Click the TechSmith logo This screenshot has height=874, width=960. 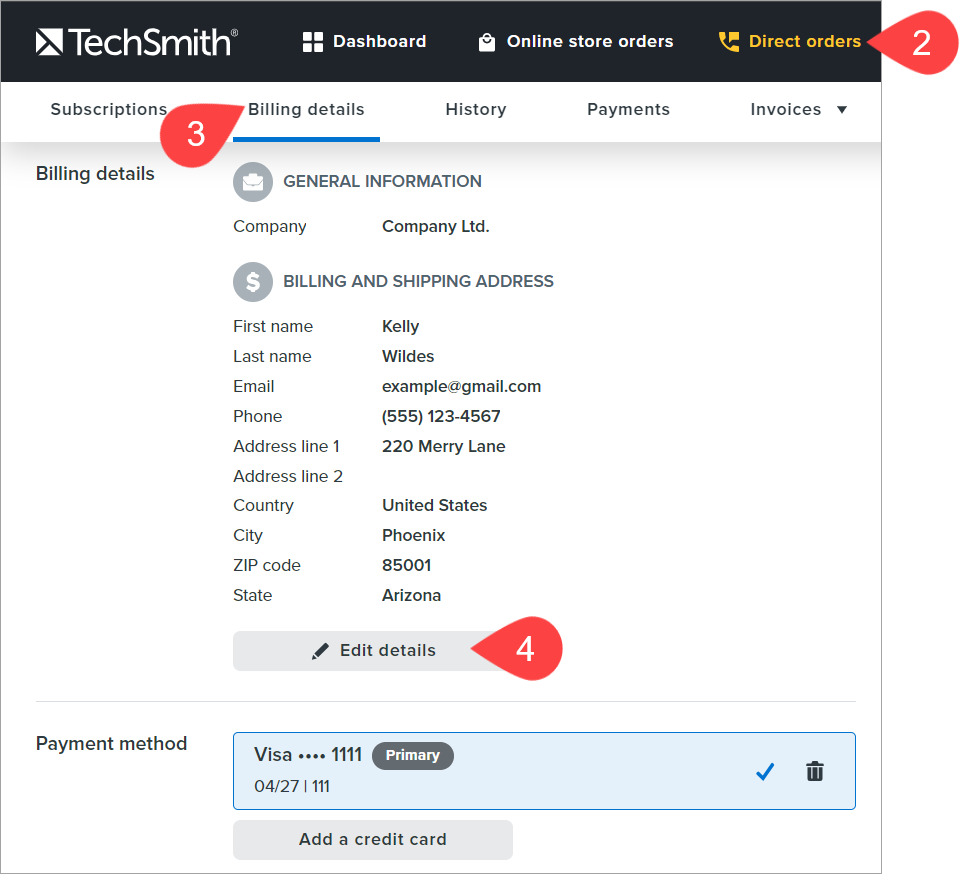(x=137, y=41)
